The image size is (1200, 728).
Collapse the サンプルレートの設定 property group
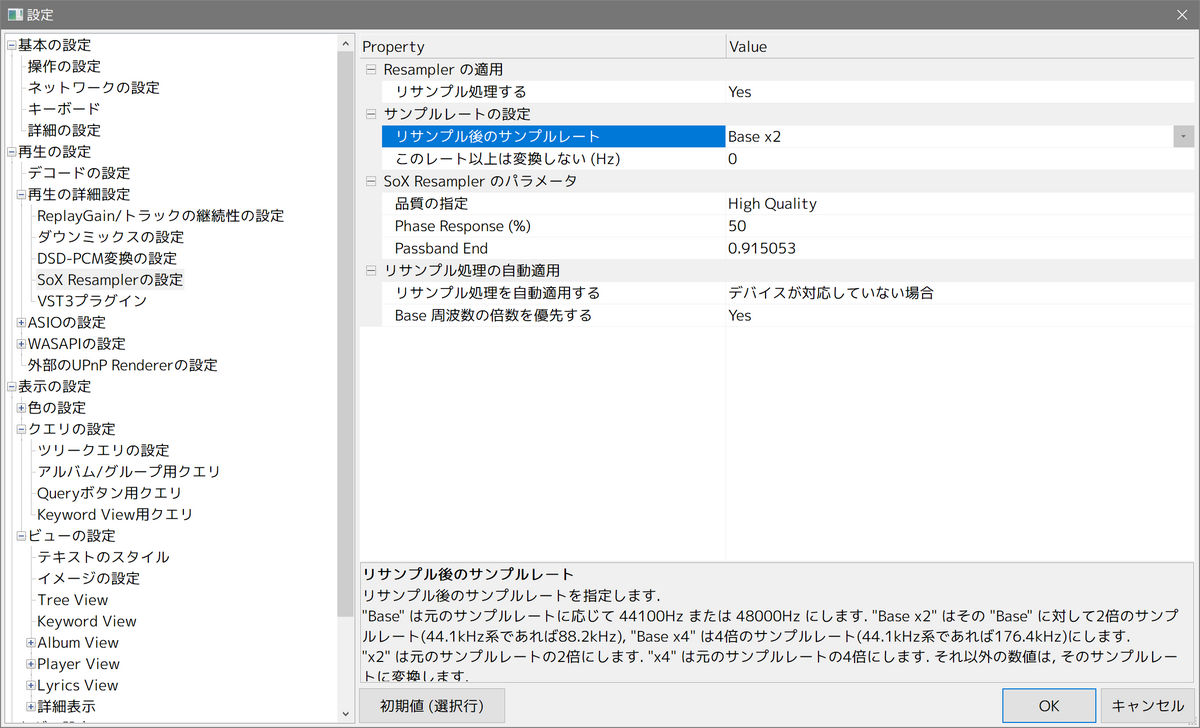click(372, 114)
